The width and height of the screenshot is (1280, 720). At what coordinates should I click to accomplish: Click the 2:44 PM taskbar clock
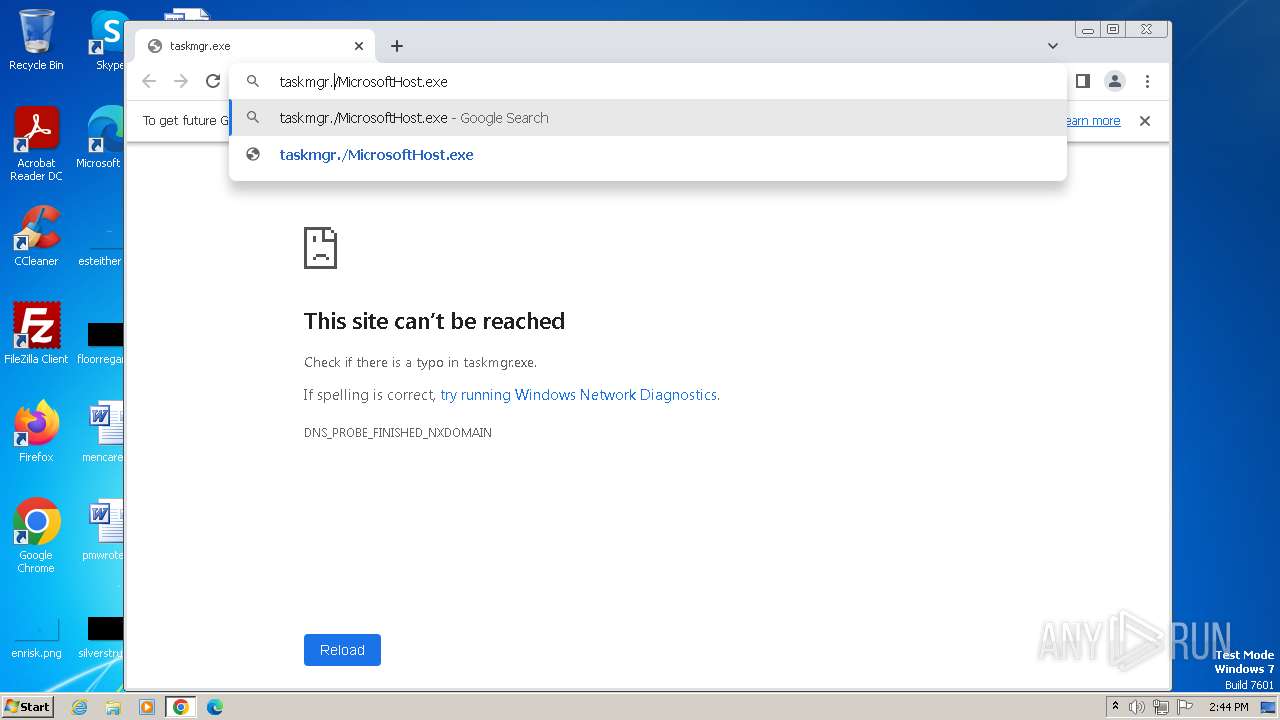1228,707
